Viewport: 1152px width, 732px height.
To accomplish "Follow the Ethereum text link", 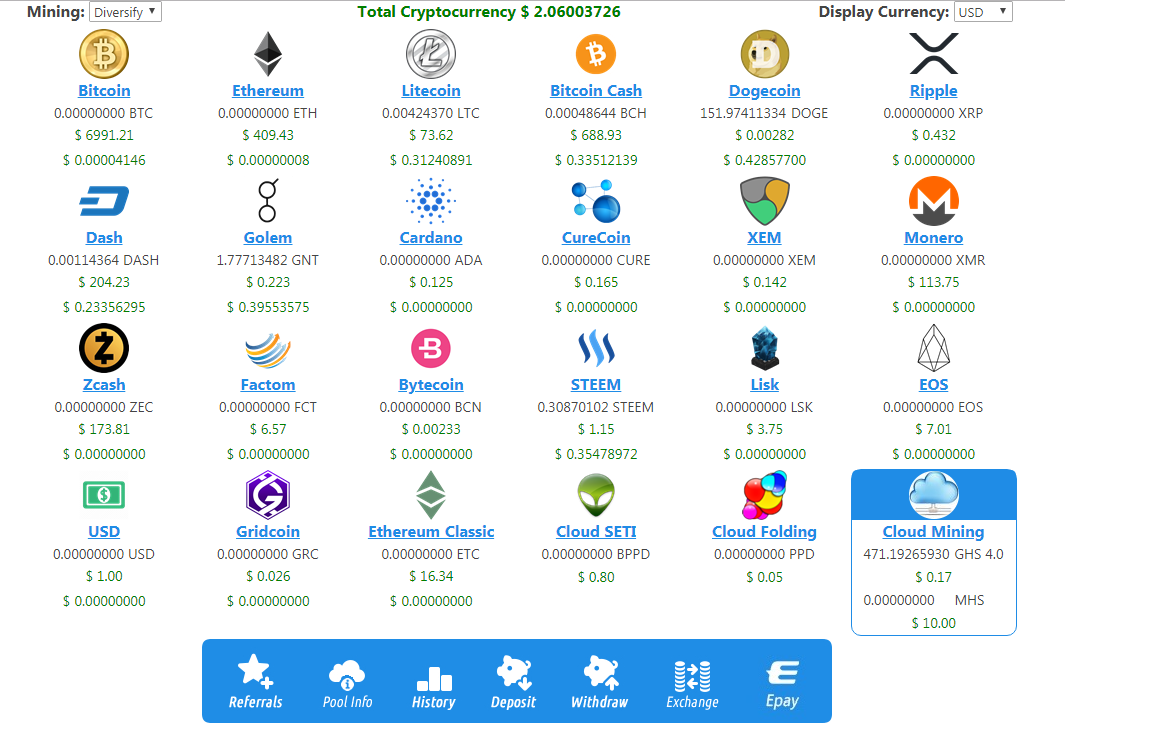I will tap(267, 90).
